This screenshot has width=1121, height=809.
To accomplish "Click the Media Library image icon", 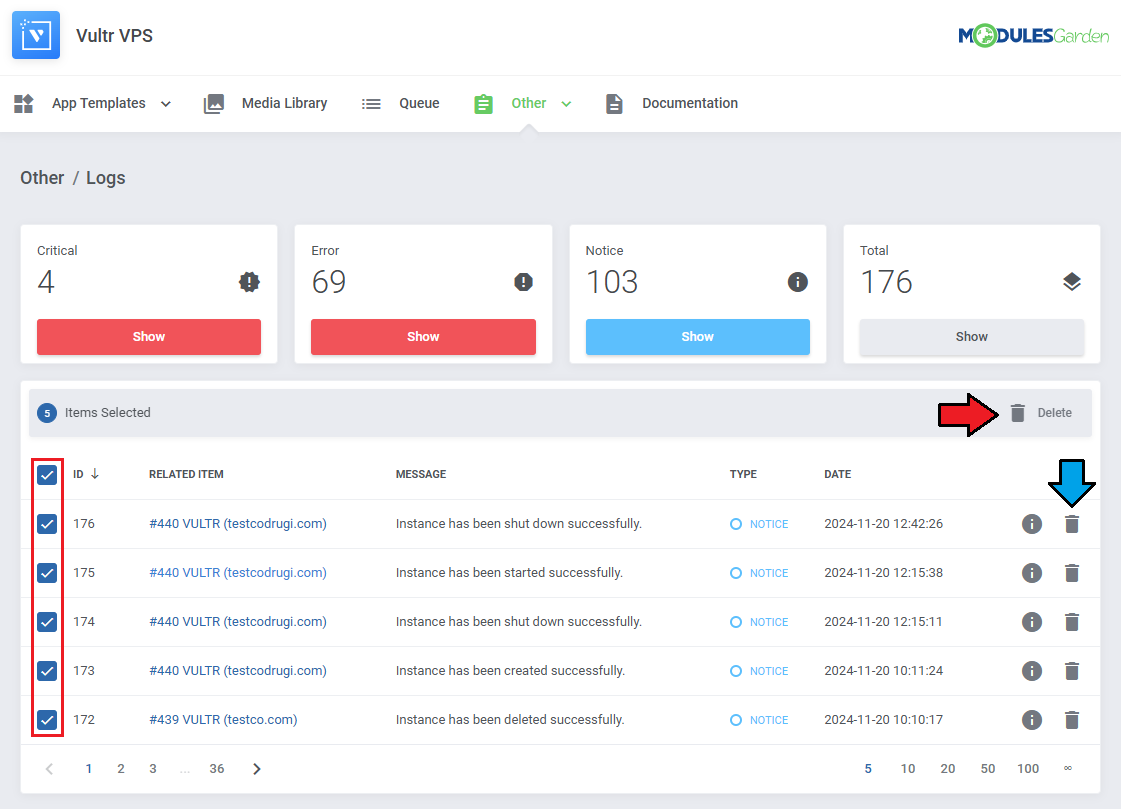I will pyautogui.click(x=214, y=104).
